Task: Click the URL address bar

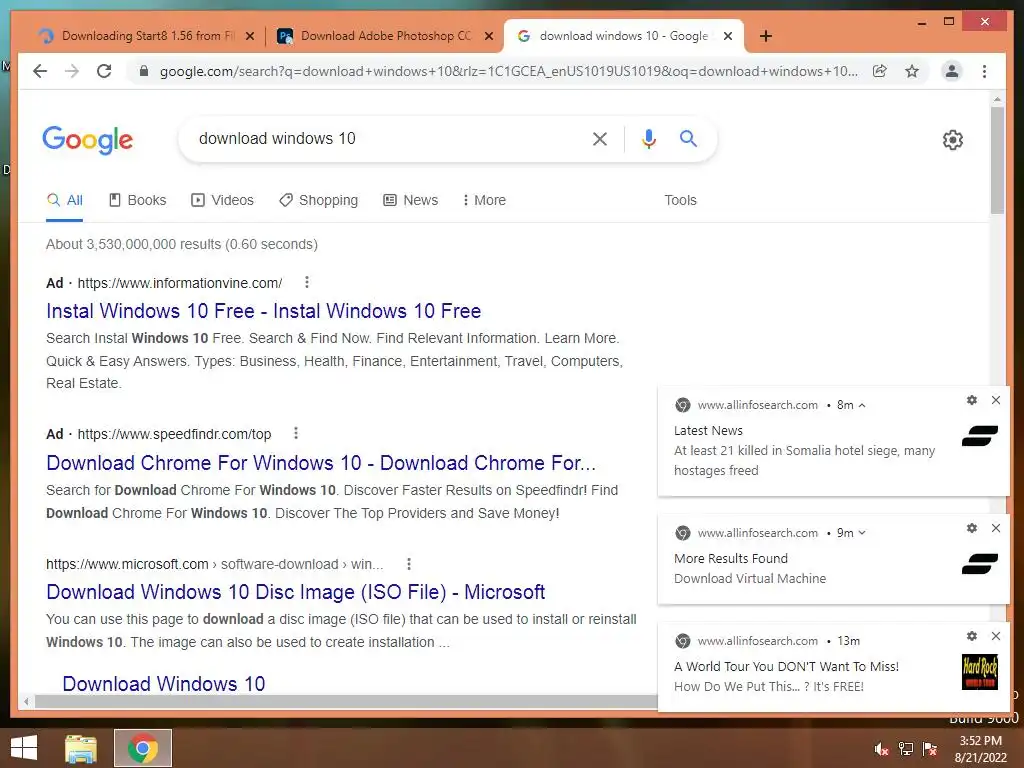Action: tap(508, 71)
